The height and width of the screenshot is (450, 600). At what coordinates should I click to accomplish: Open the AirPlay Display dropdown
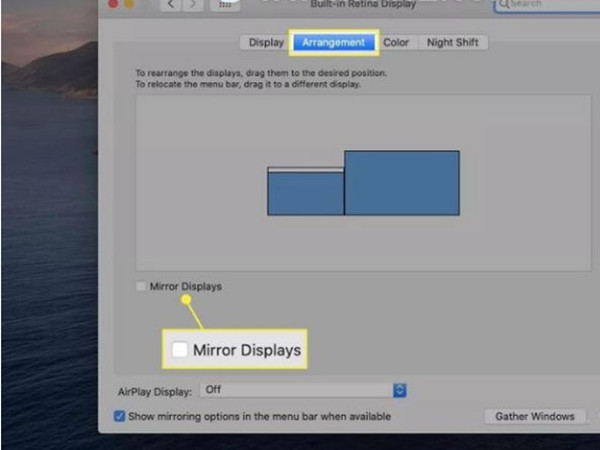[303, 390]
